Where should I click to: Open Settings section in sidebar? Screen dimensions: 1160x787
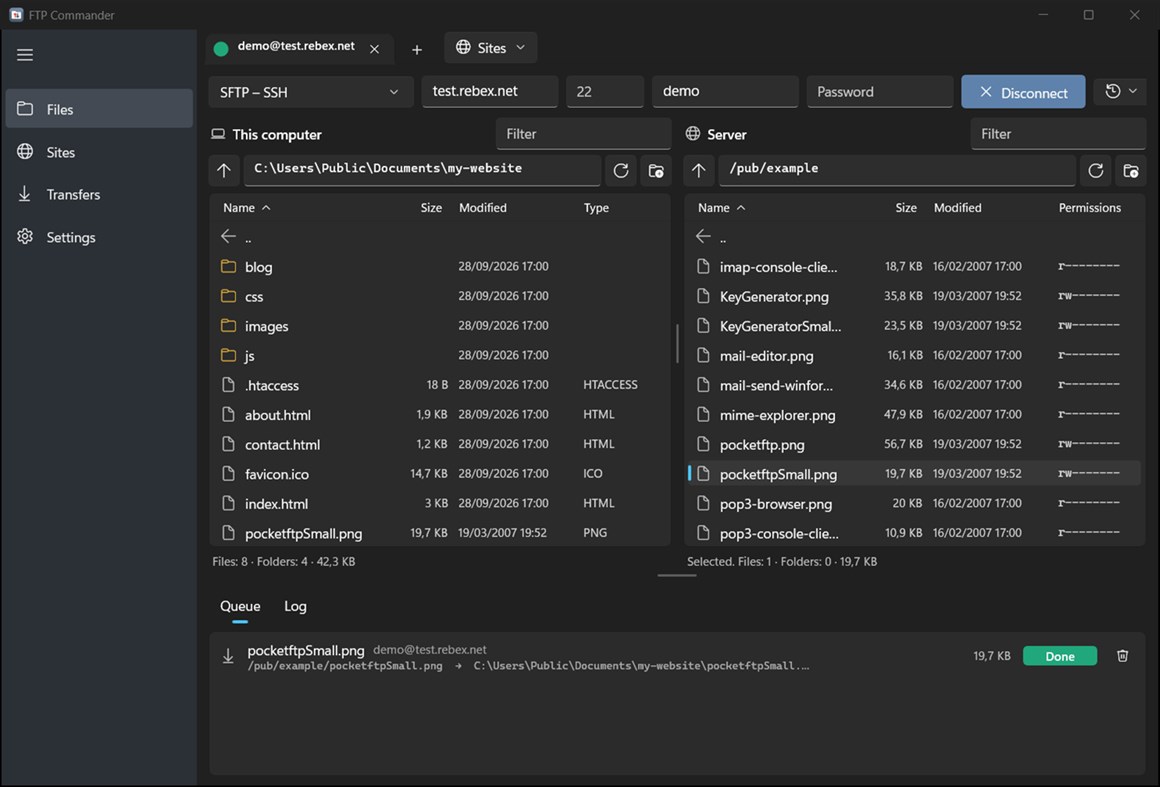pyautogui.click(x=99, y=237)
